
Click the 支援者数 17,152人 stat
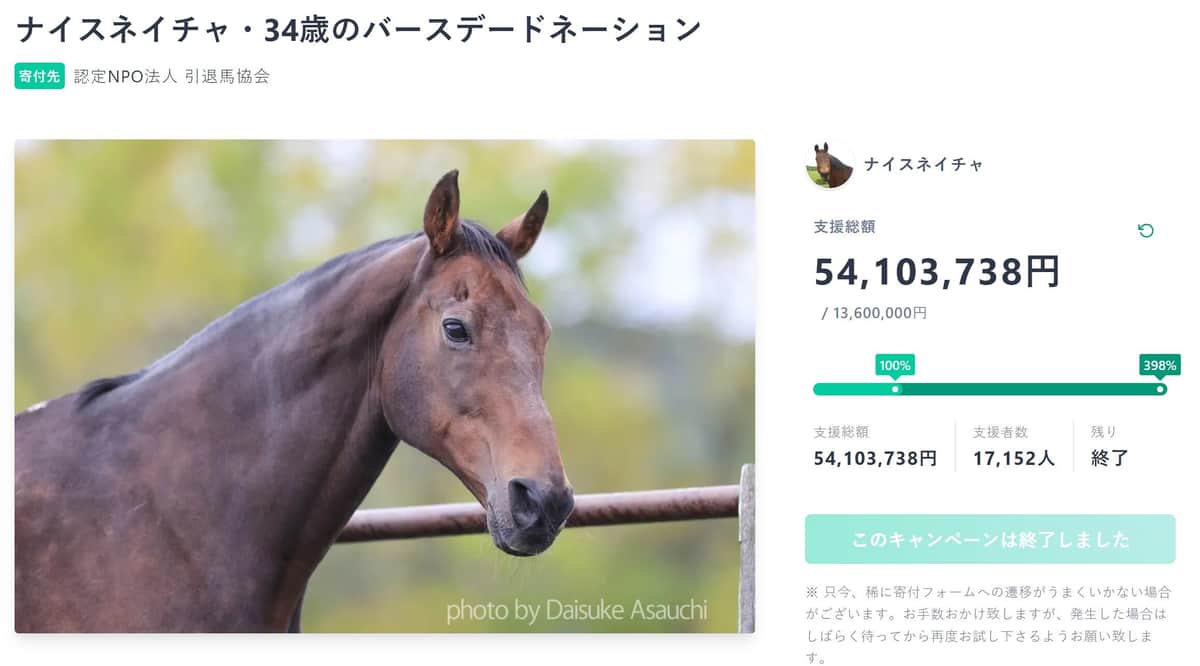tap(1014, 458)
